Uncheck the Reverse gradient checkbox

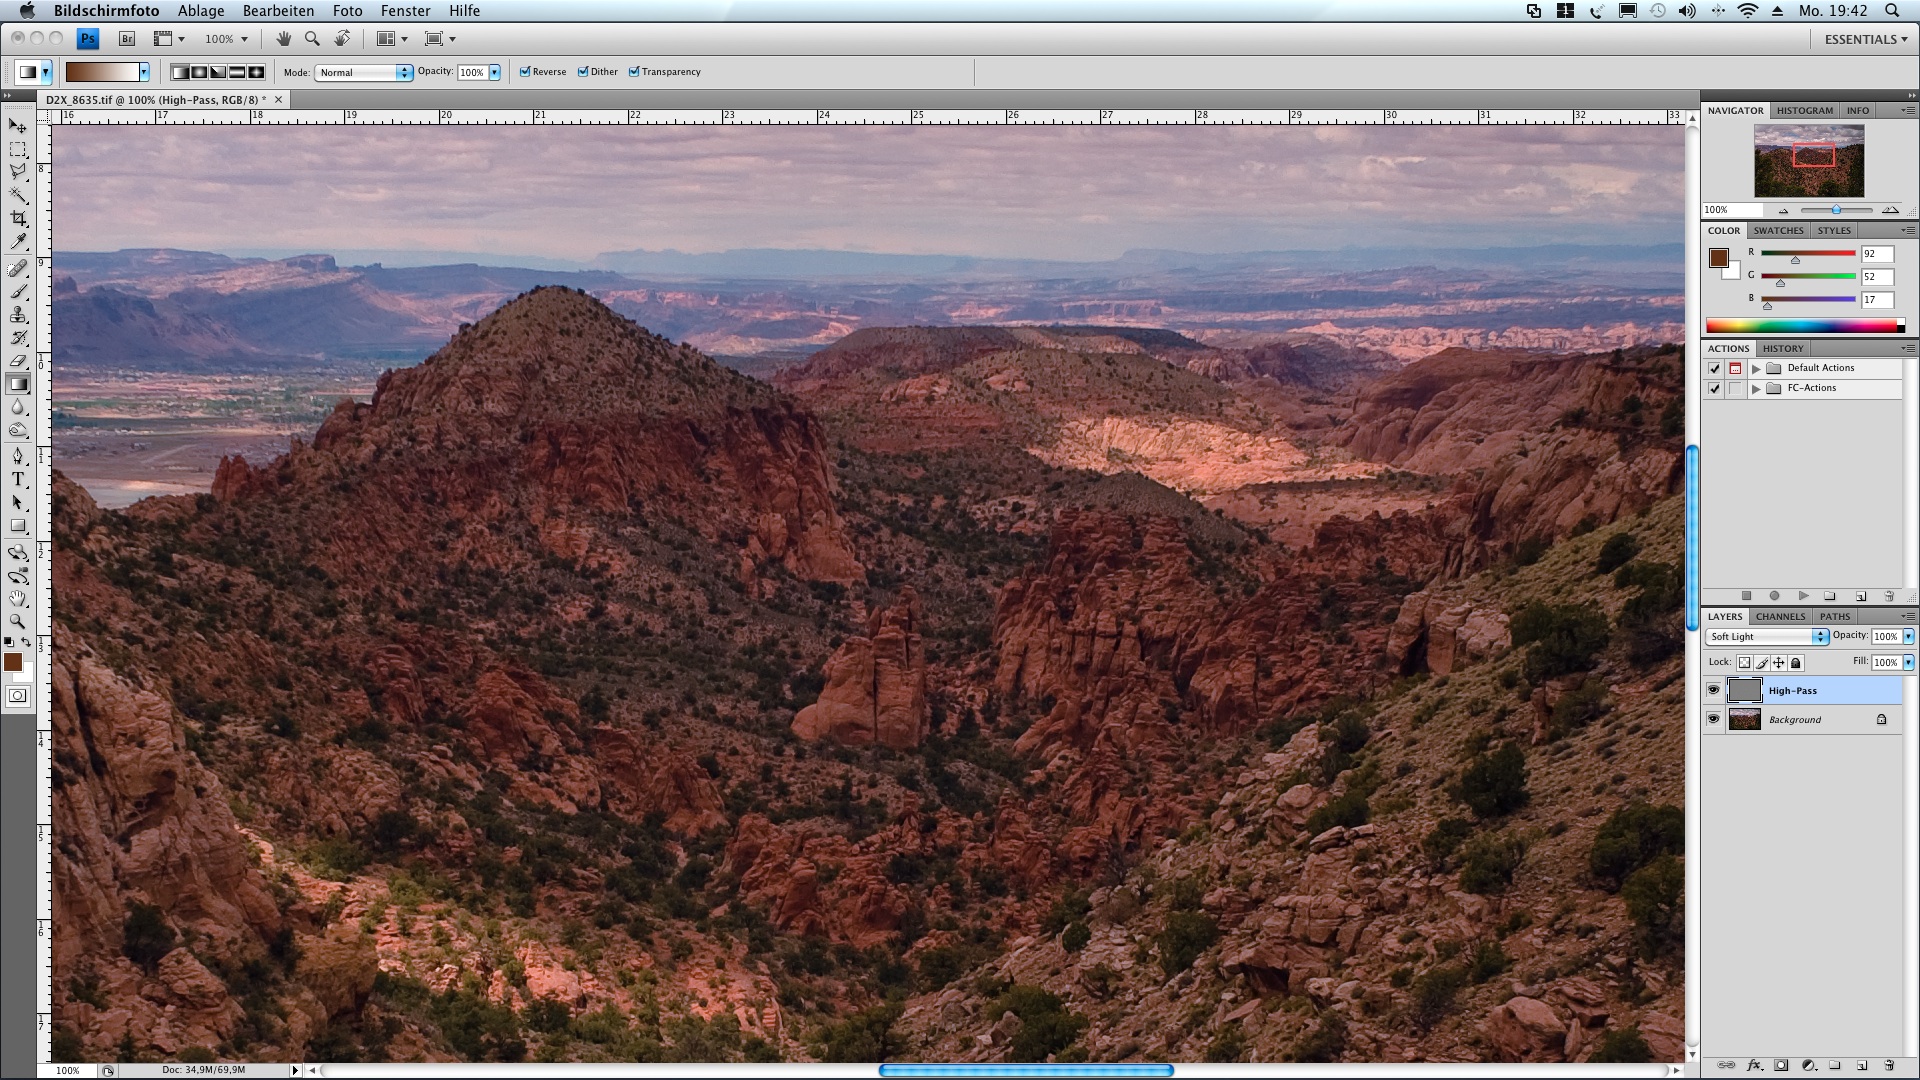tap(525, 72)
